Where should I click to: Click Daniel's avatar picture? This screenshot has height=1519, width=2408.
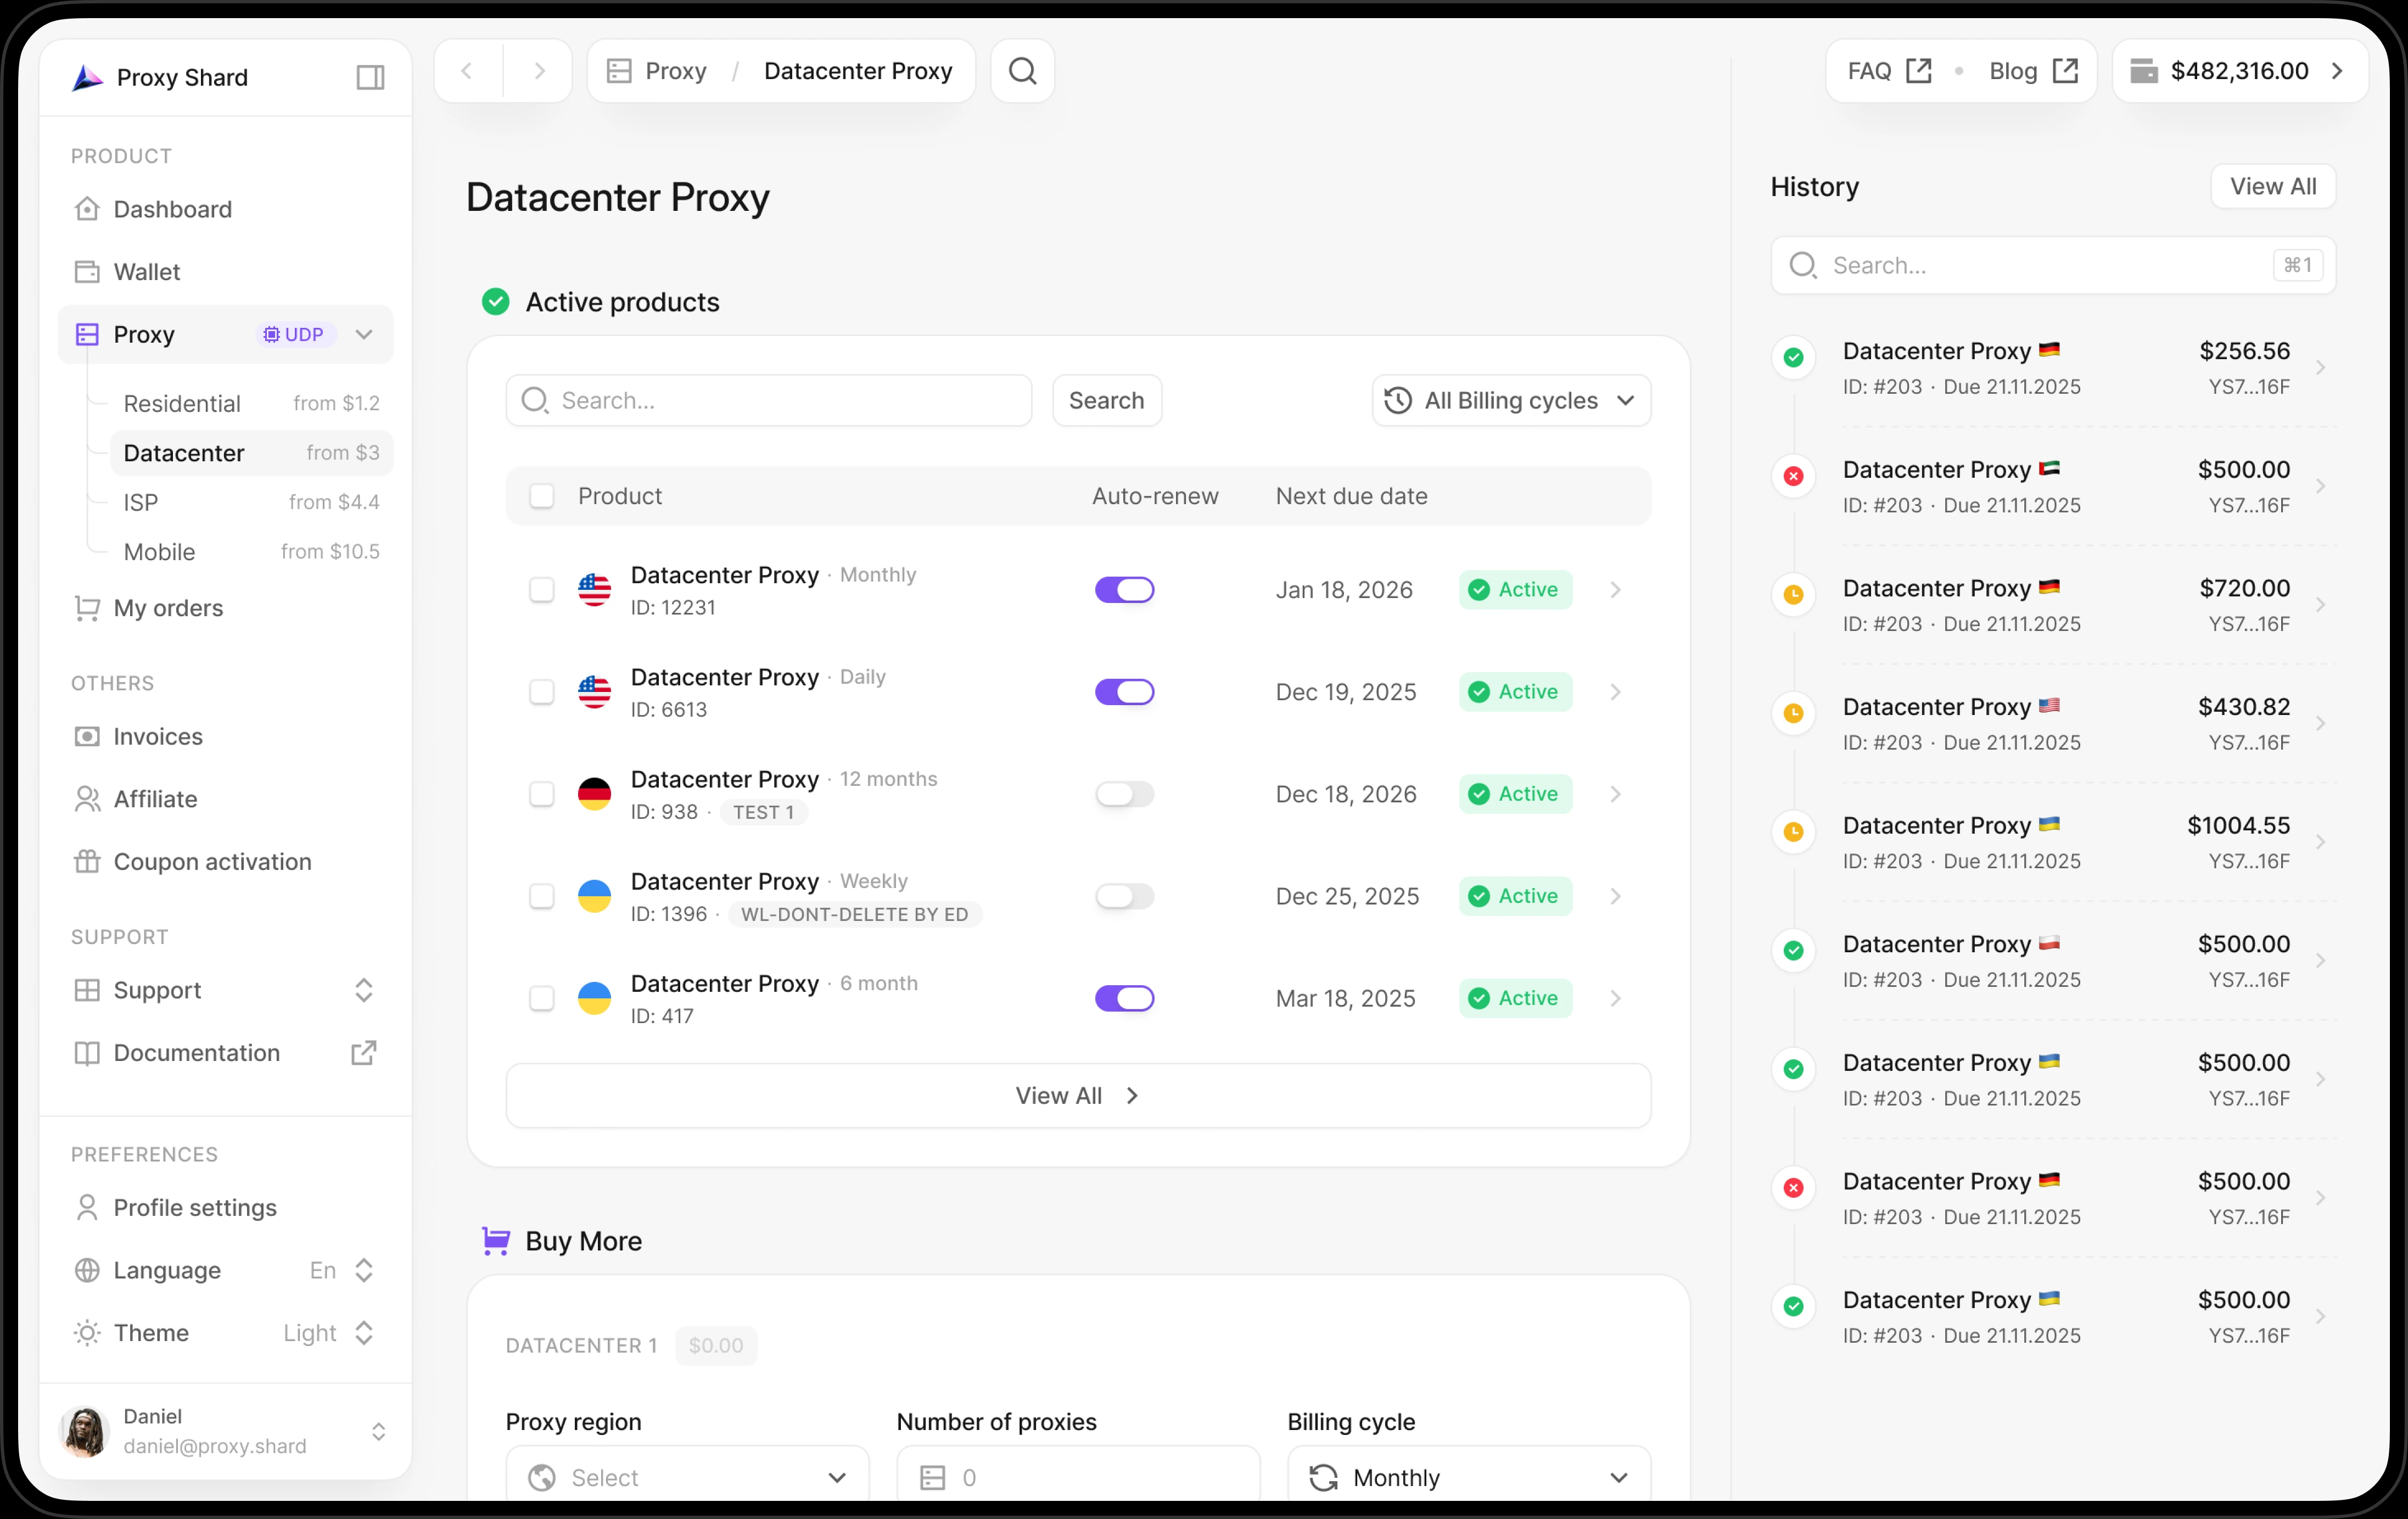pos(85,1432)
